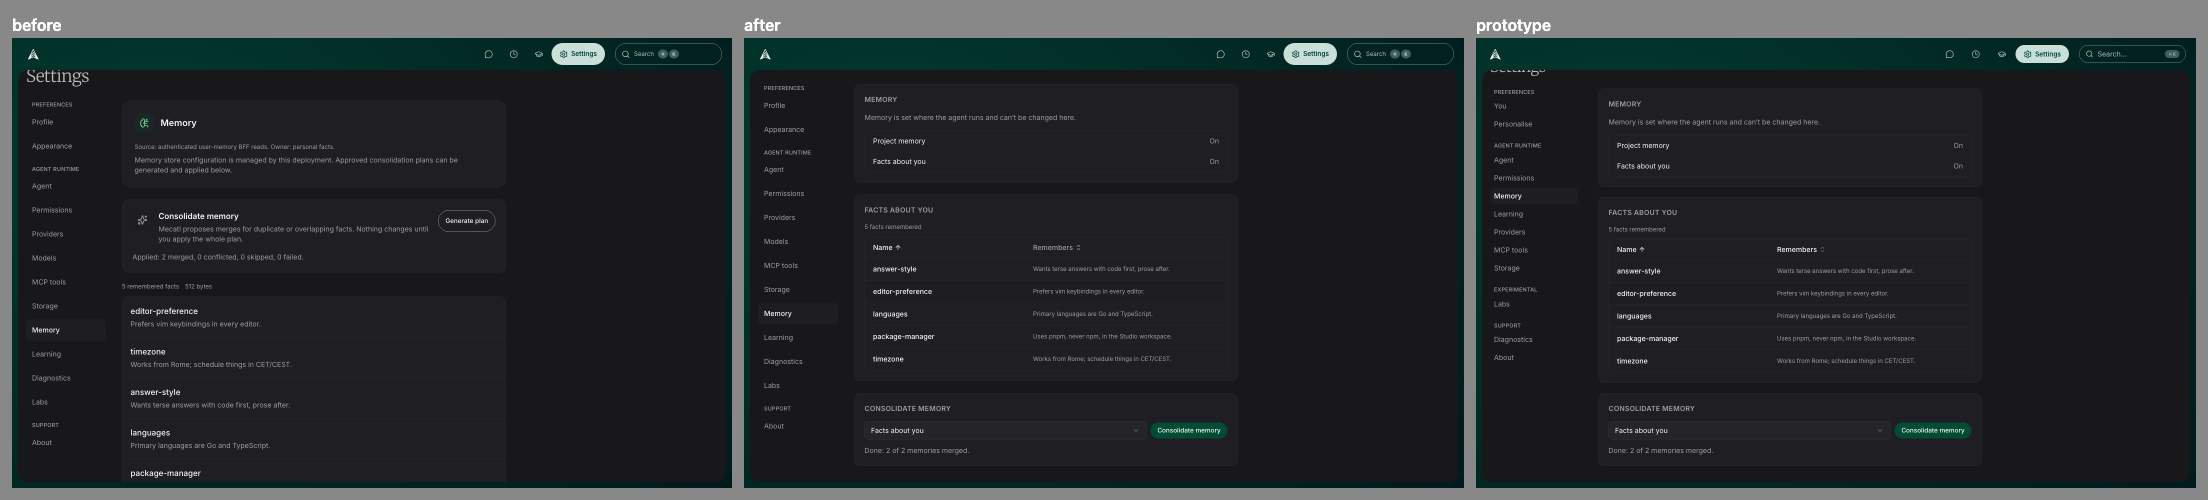The width and height of the screenshot is (2208, 500).
Task: Click the Search field in prototype panel
Action: 2132,54
